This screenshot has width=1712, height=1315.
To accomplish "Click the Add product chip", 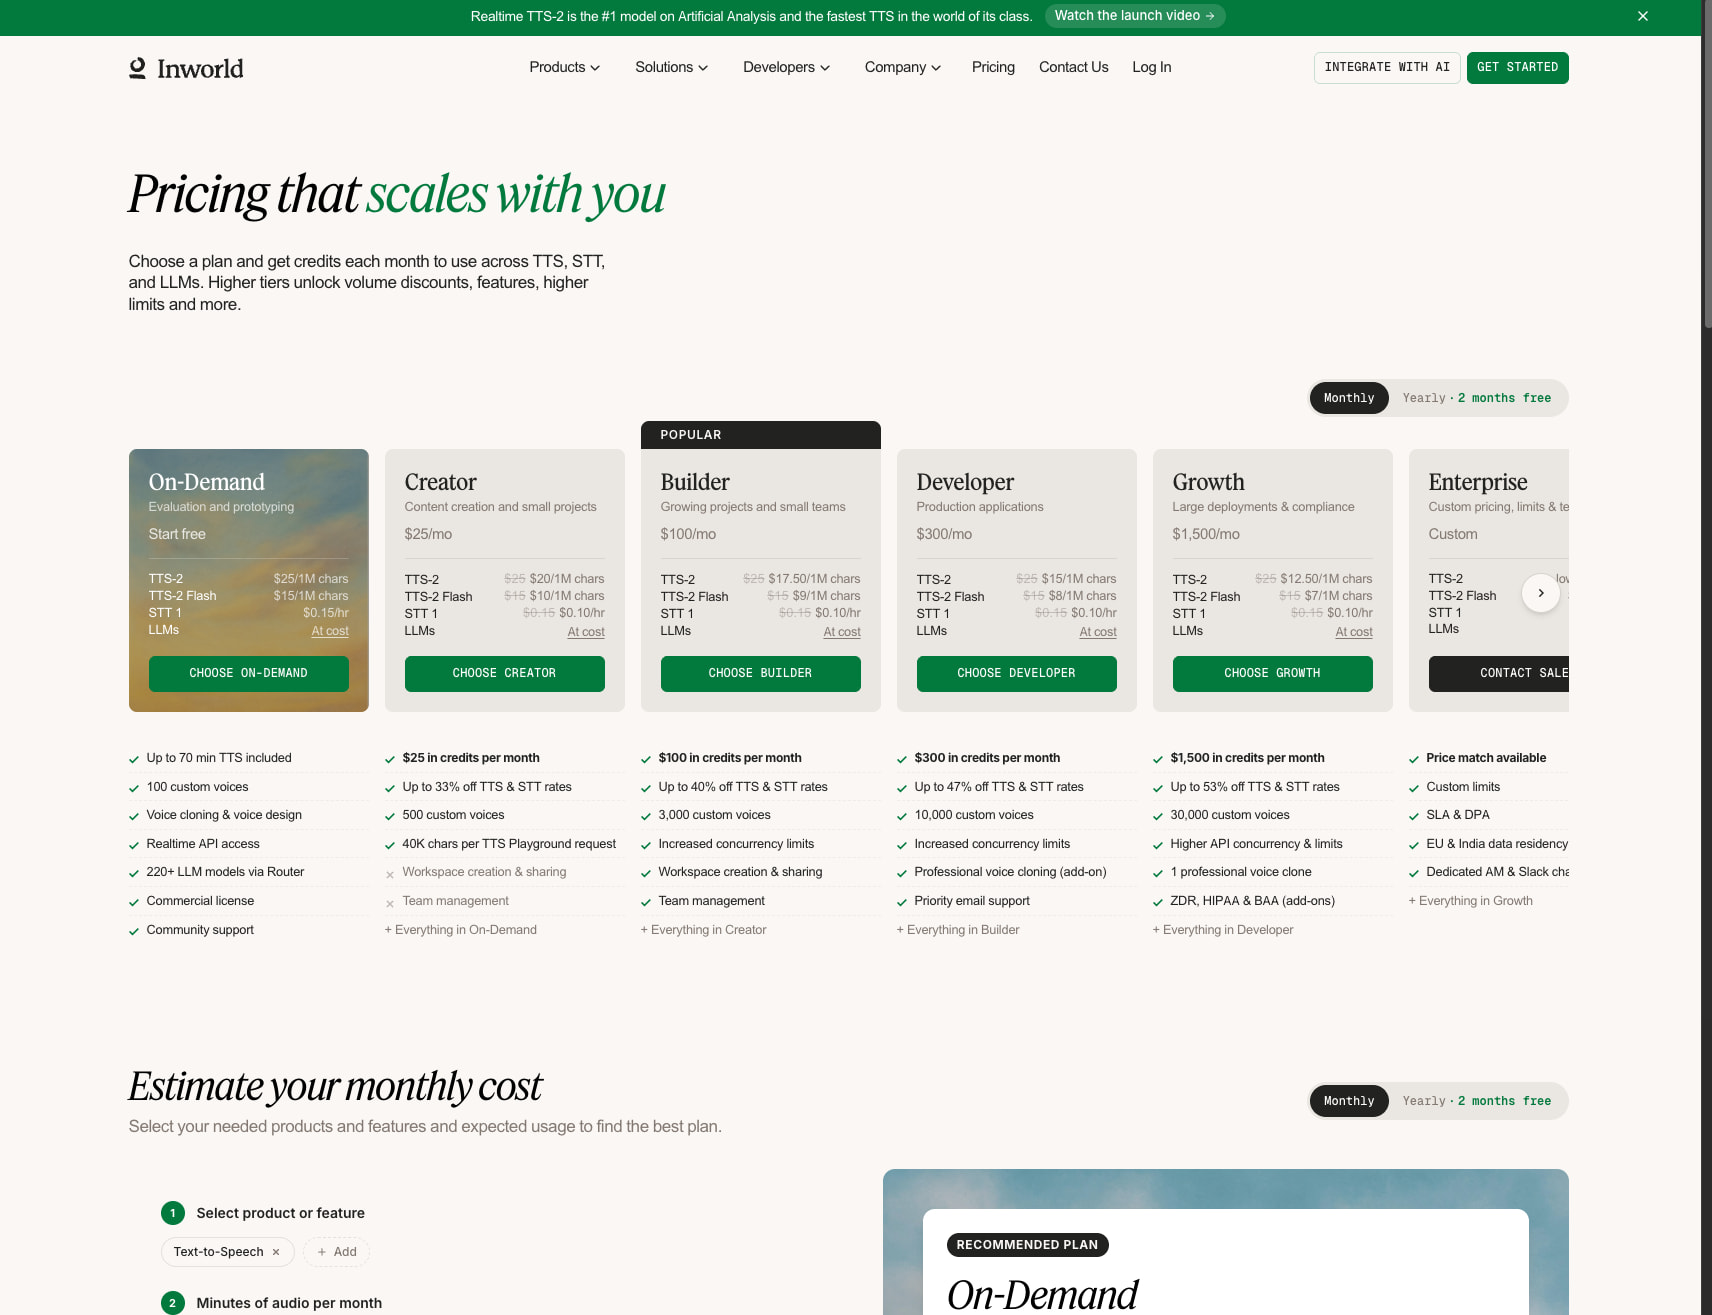I will [x=337, y=1252].
